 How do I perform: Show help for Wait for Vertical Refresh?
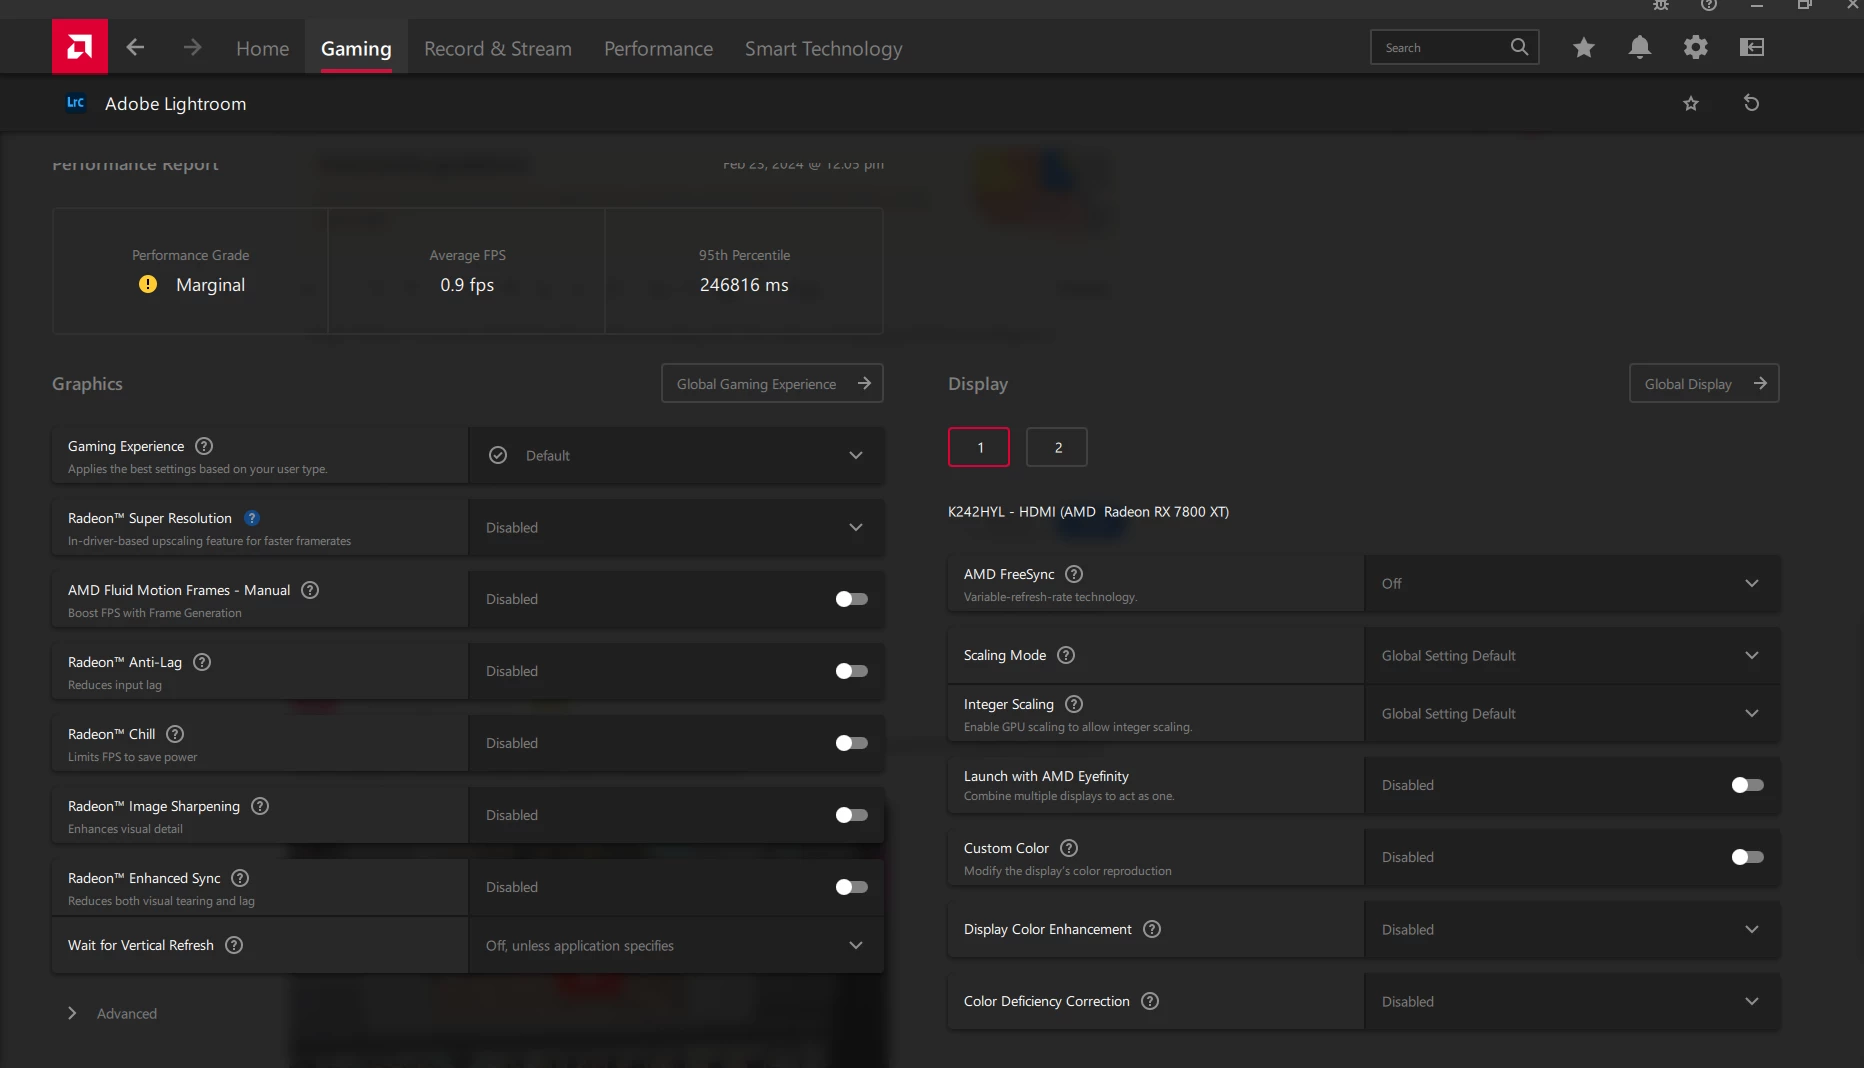[x=234, y=945]
